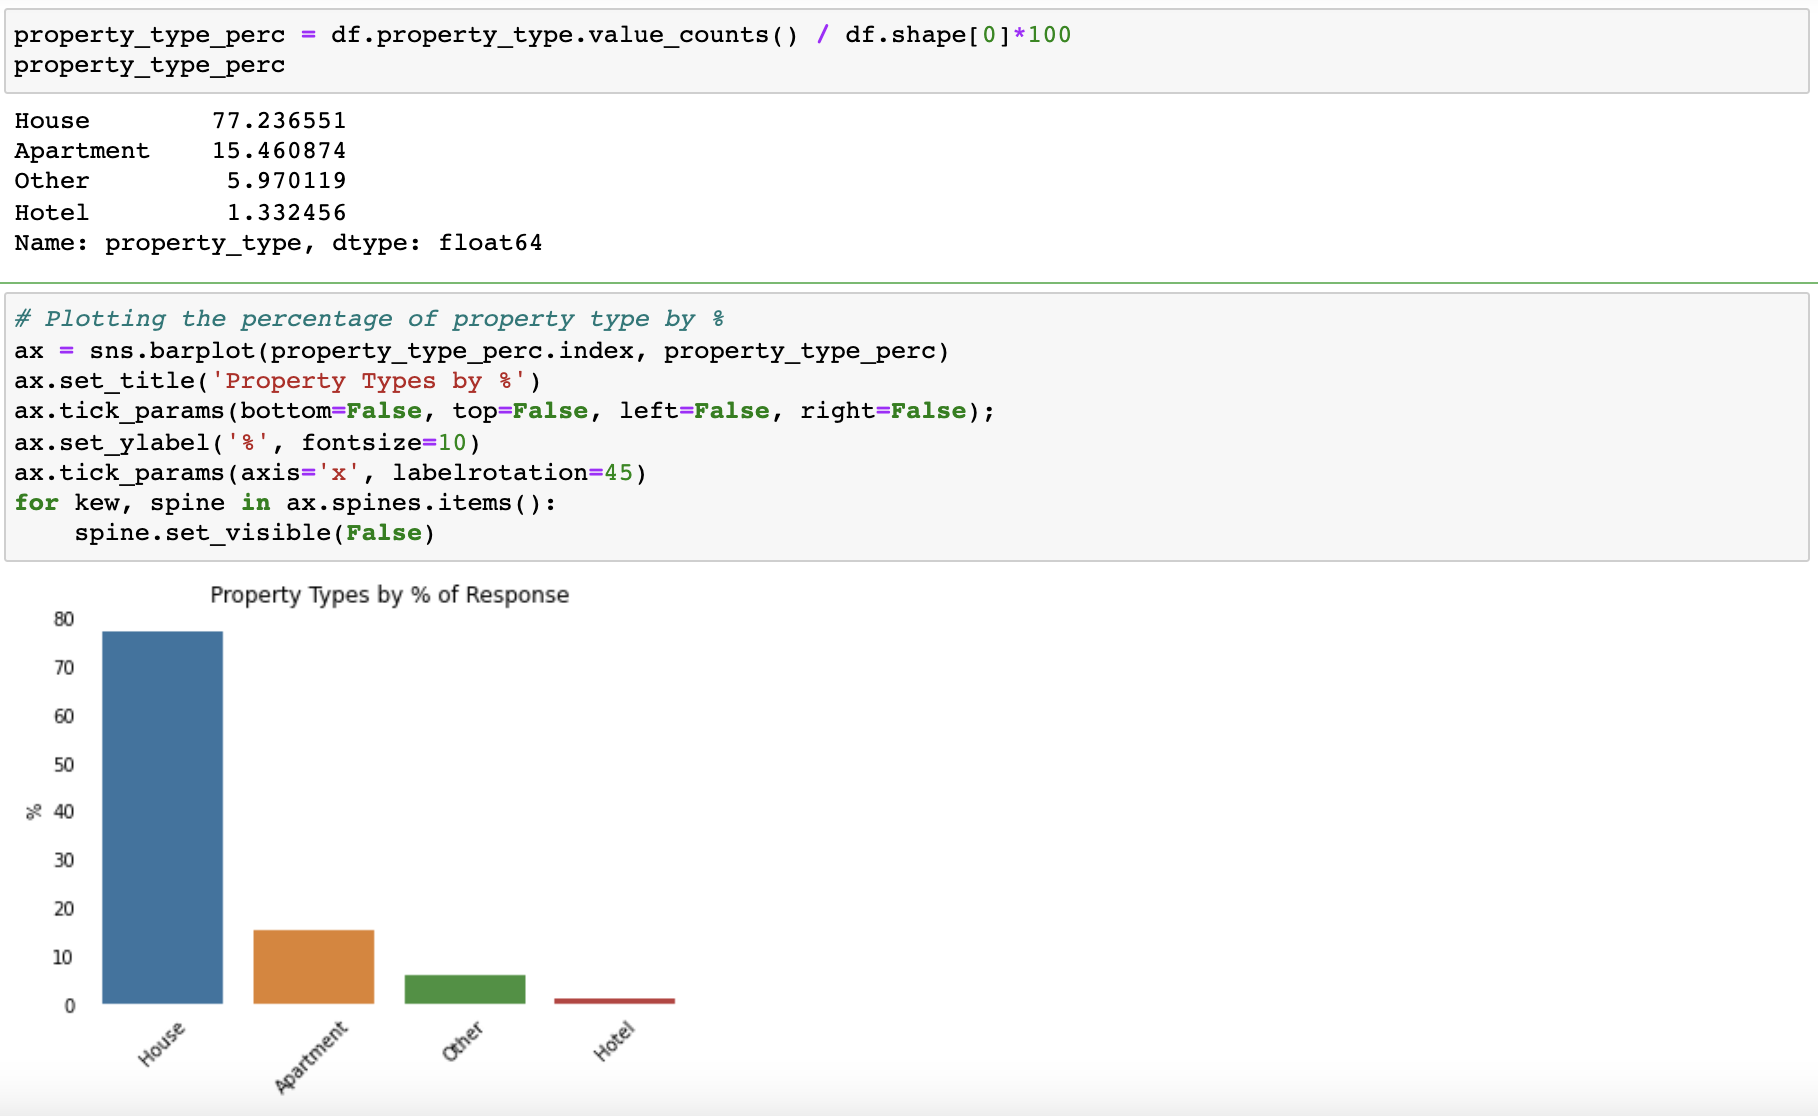Image resolution: width=1818 pixels, height=1116 pixels.
Task: Click the chart title 'Property Types by % of Response'
Action: (x=389, y=595)
